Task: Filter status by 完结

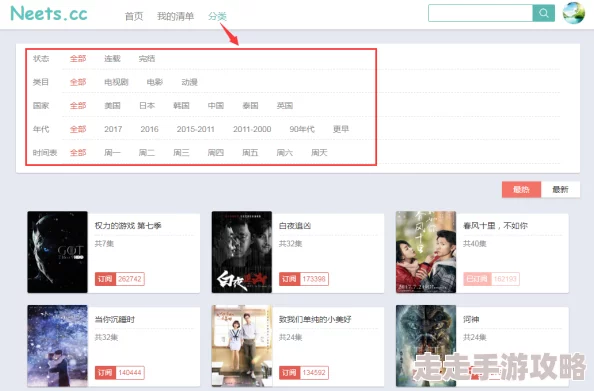Action: 147,58
